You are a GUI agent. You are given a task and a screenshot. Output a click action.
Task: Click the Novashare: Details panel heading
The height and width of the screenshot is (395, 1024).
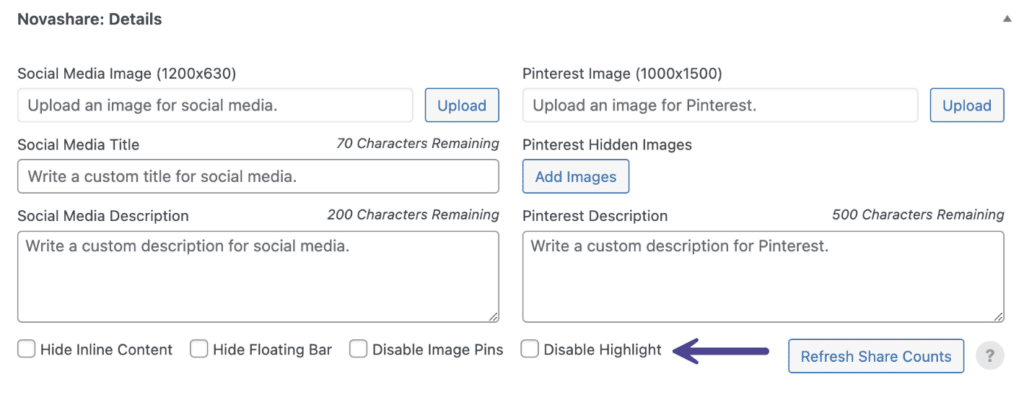[89, 20]
